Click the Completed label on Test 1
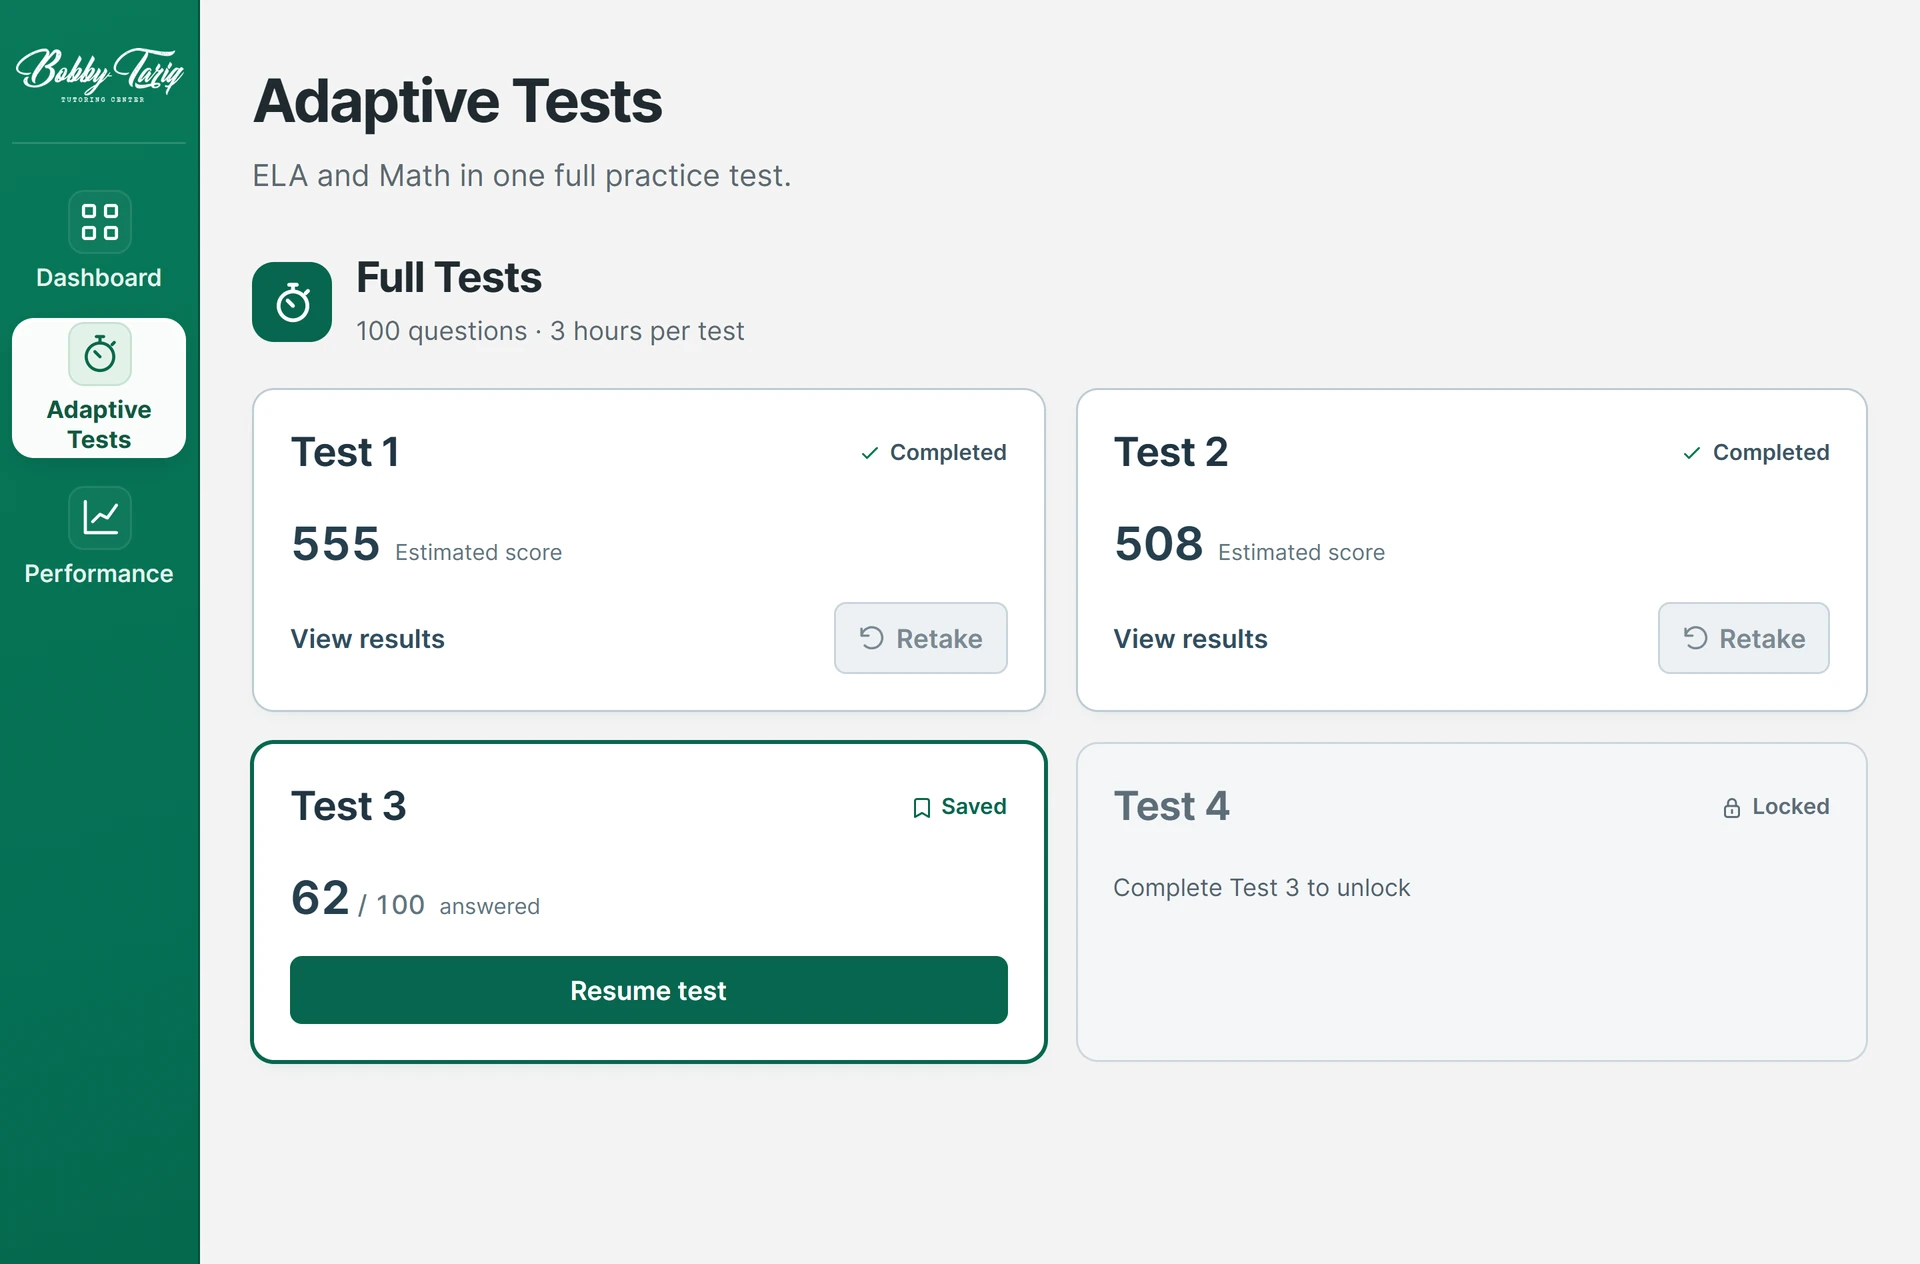 point(948,453)
